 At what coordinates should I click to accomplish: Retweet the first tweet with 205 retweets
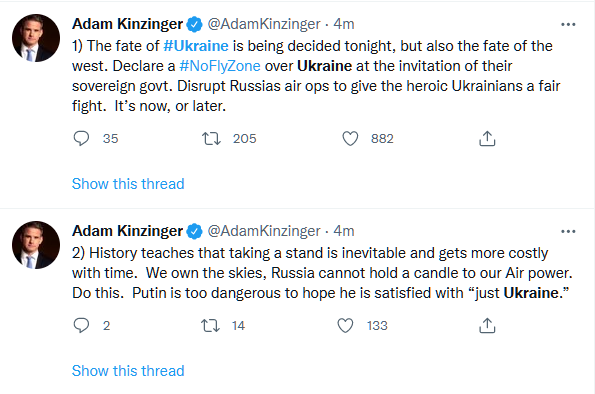211,139
